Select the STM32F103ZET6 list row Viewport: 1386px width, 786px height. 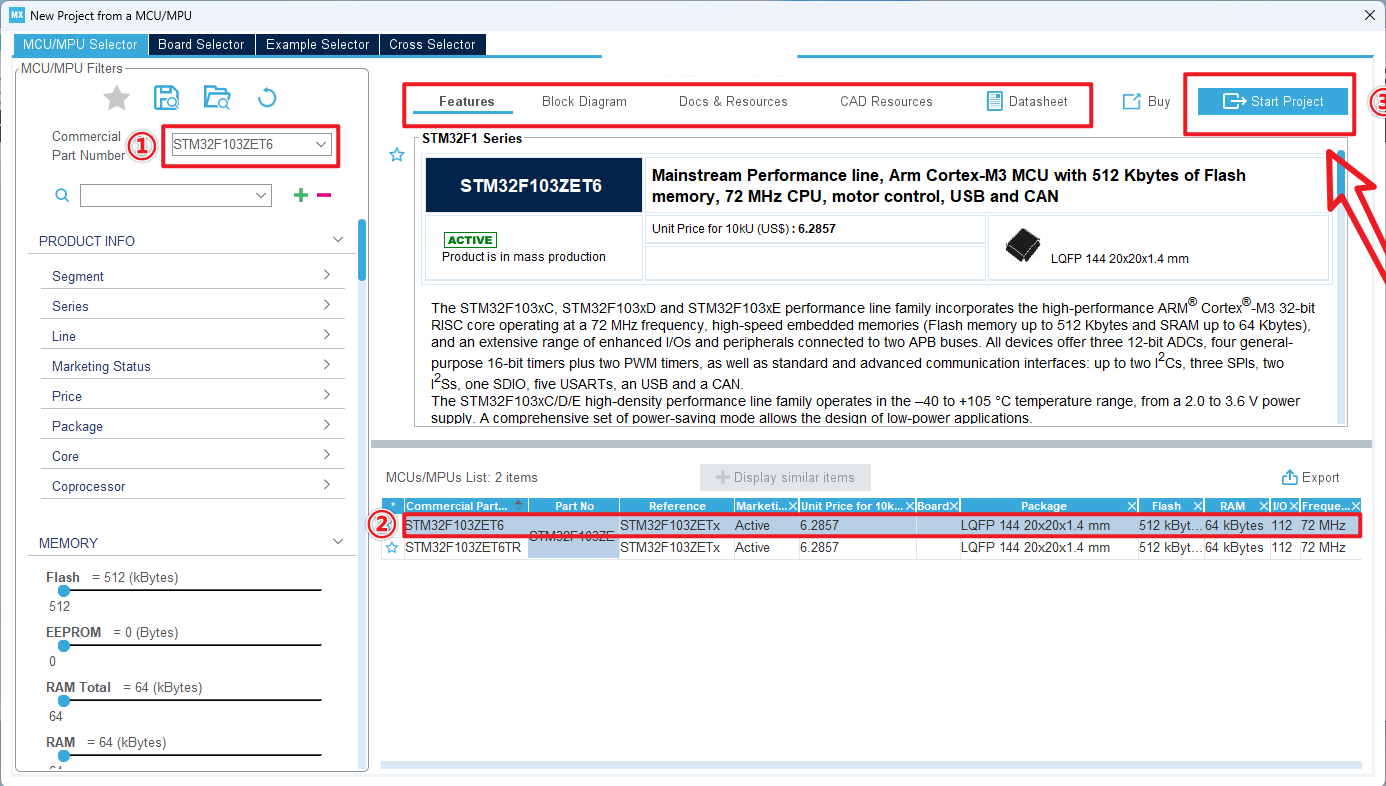click(871, 525)
